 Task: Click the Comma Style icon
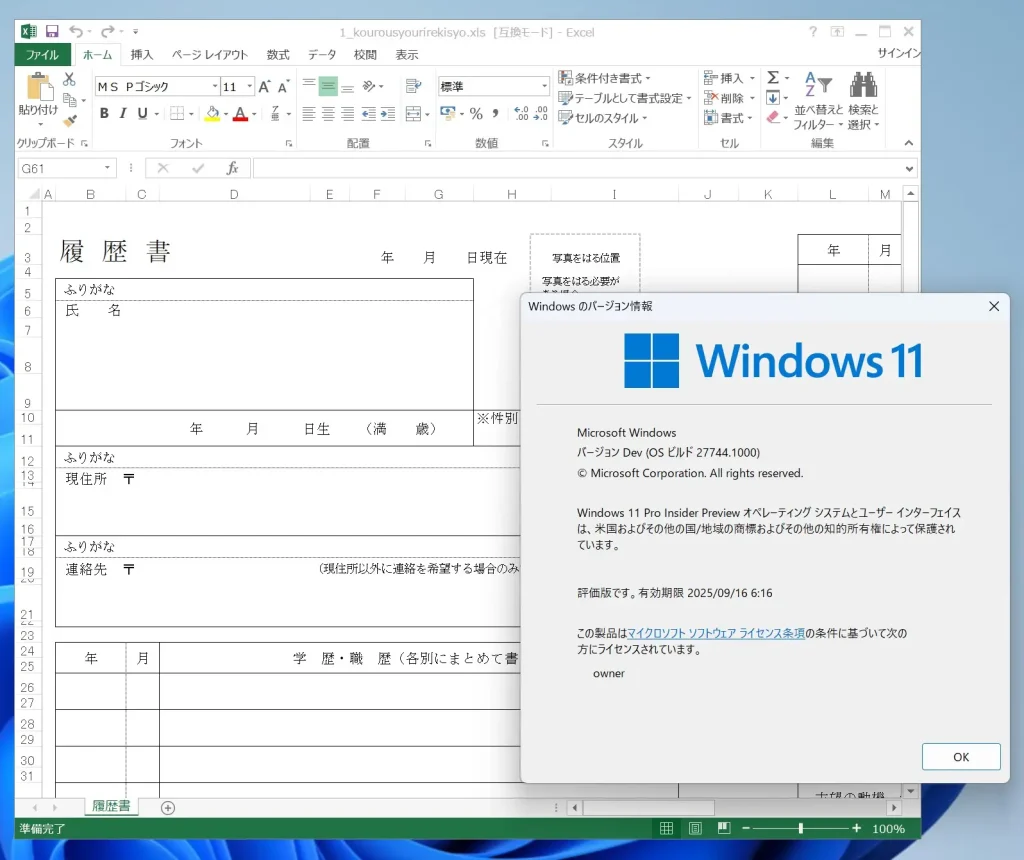point(496,114)
